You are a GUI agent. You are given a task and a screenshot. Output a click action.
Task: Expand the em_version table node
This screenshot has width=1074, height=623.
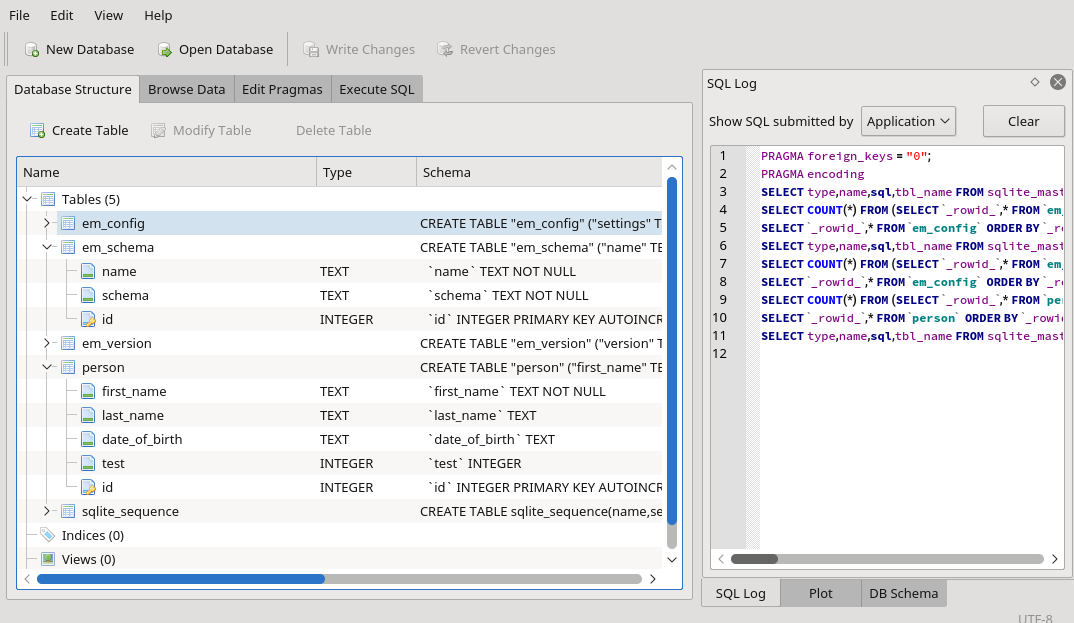click(x=47, y=343)
